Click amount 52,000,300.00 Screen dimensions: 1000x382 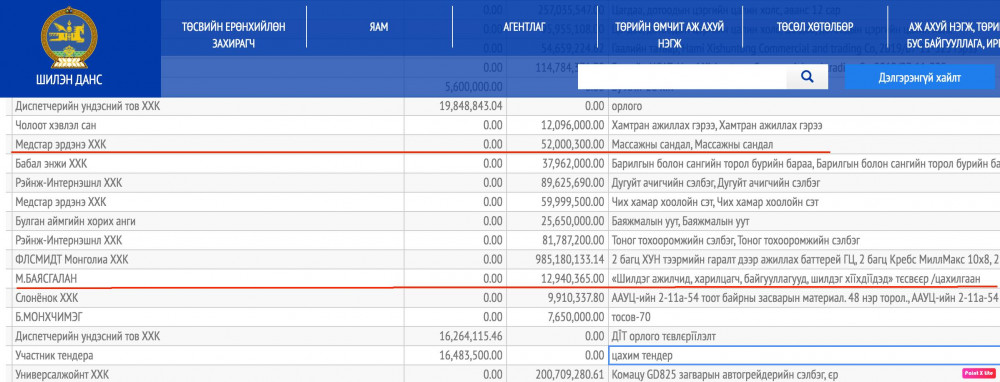click(572, 145)
